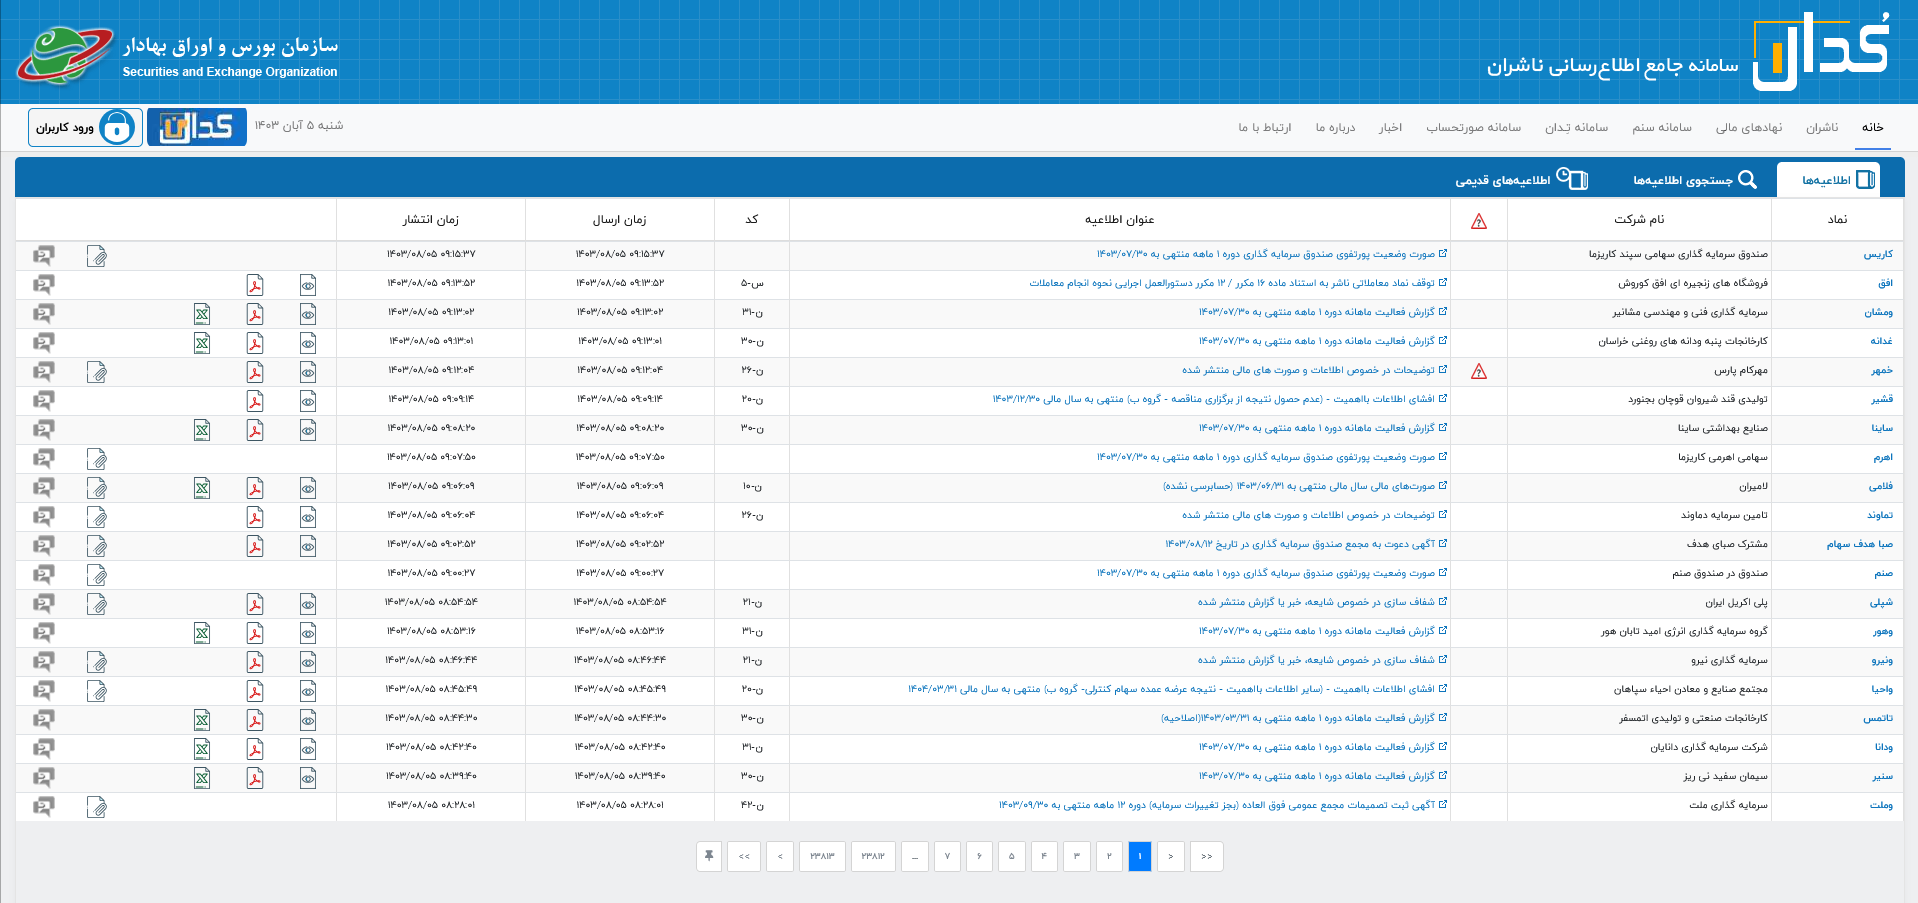Screen dimensions: 1918x903
Task: Click the ورود کاربران login button
Action: [85, 127]
